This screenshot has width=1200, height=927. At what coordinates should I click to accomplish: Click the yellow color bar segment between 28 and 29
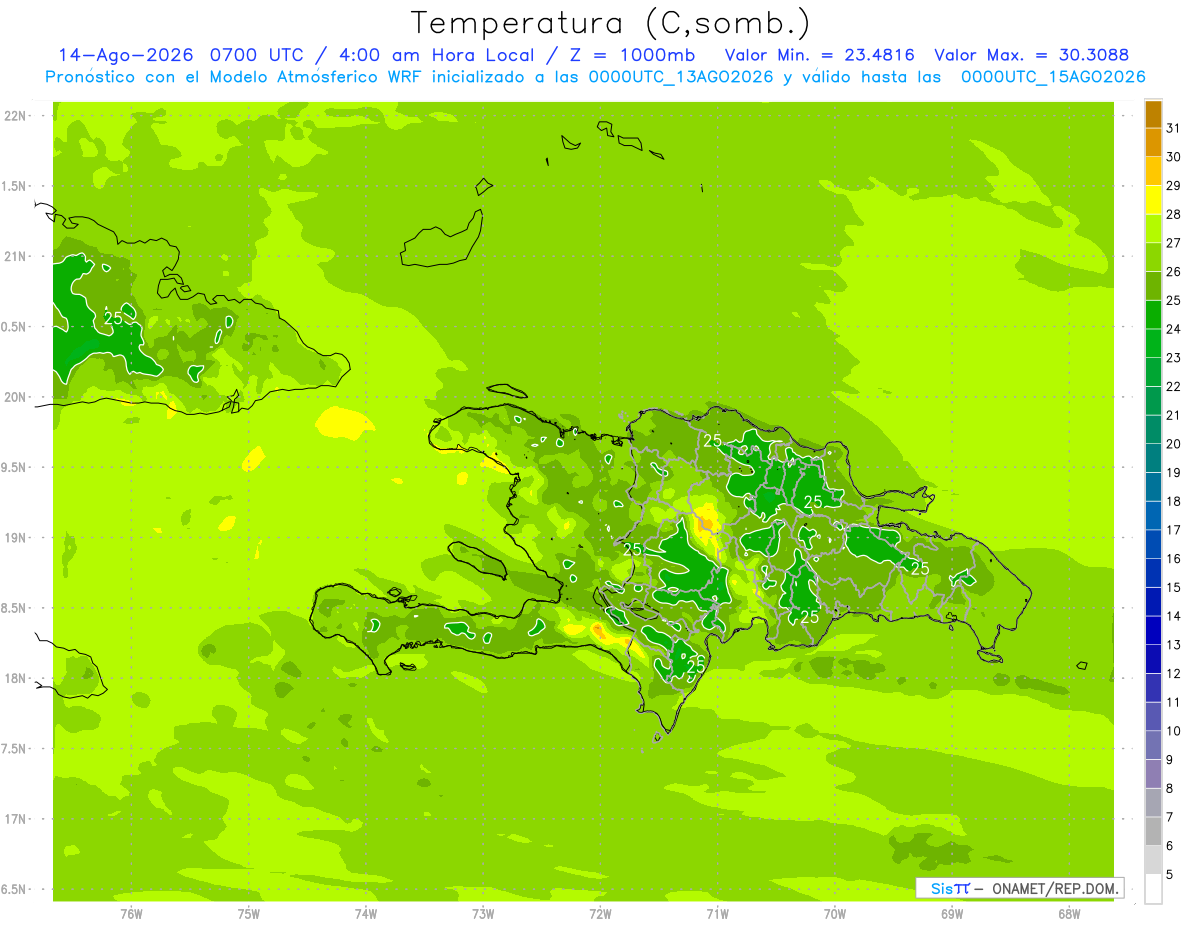(1153, 200)
